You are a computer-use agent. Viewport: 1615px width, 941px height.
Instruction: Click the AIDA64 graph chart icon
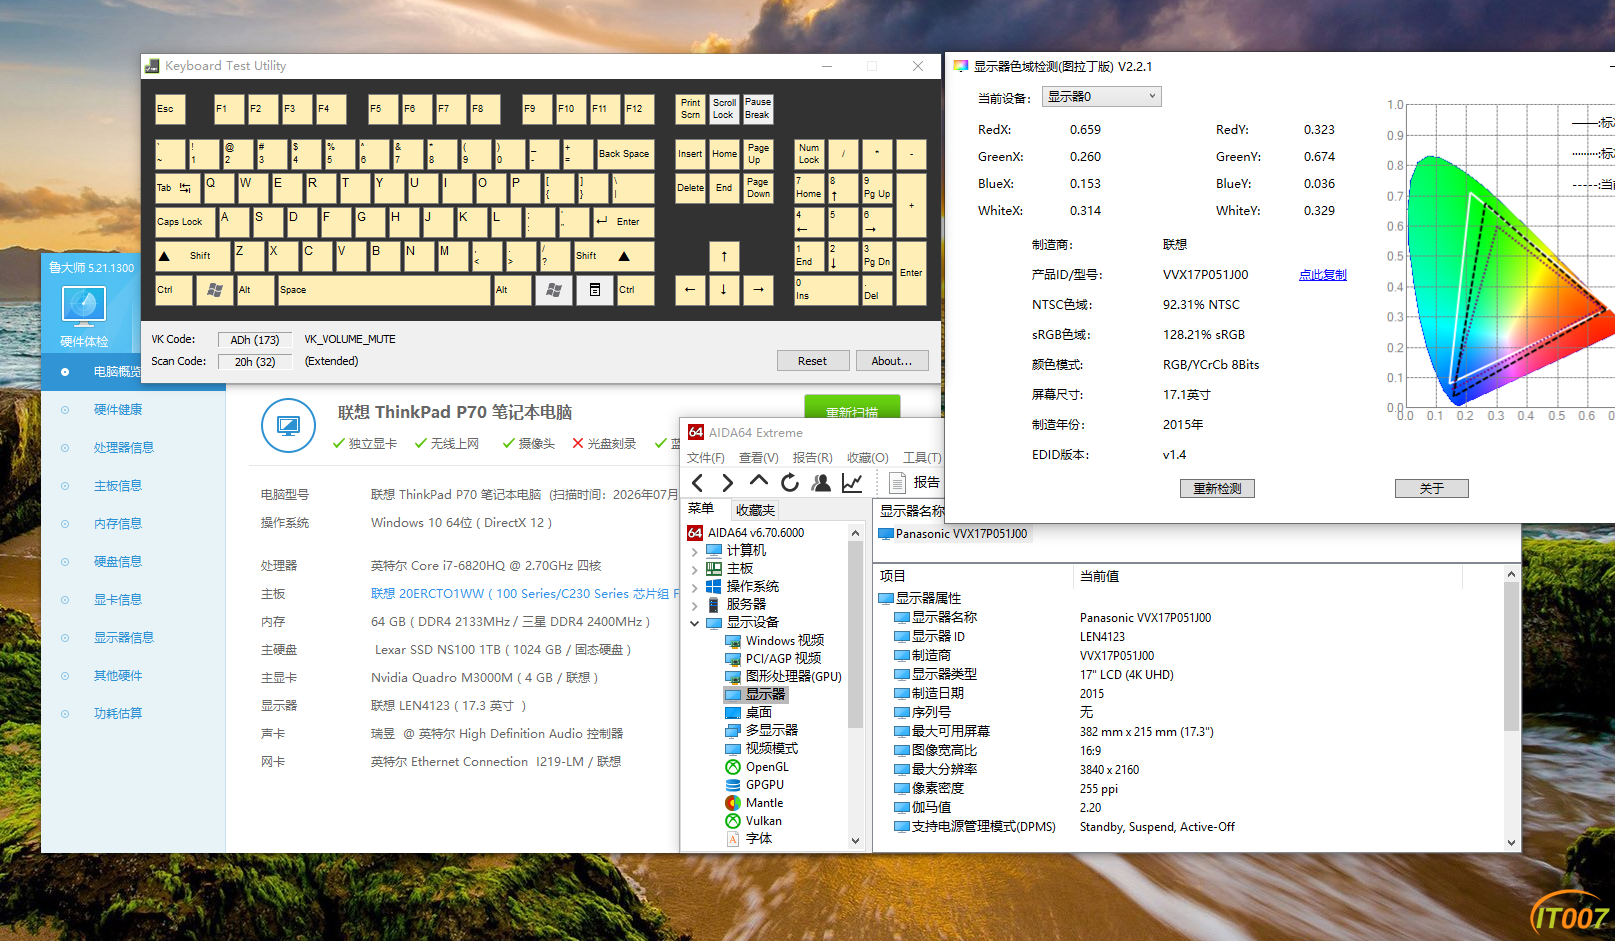(852, 483)
